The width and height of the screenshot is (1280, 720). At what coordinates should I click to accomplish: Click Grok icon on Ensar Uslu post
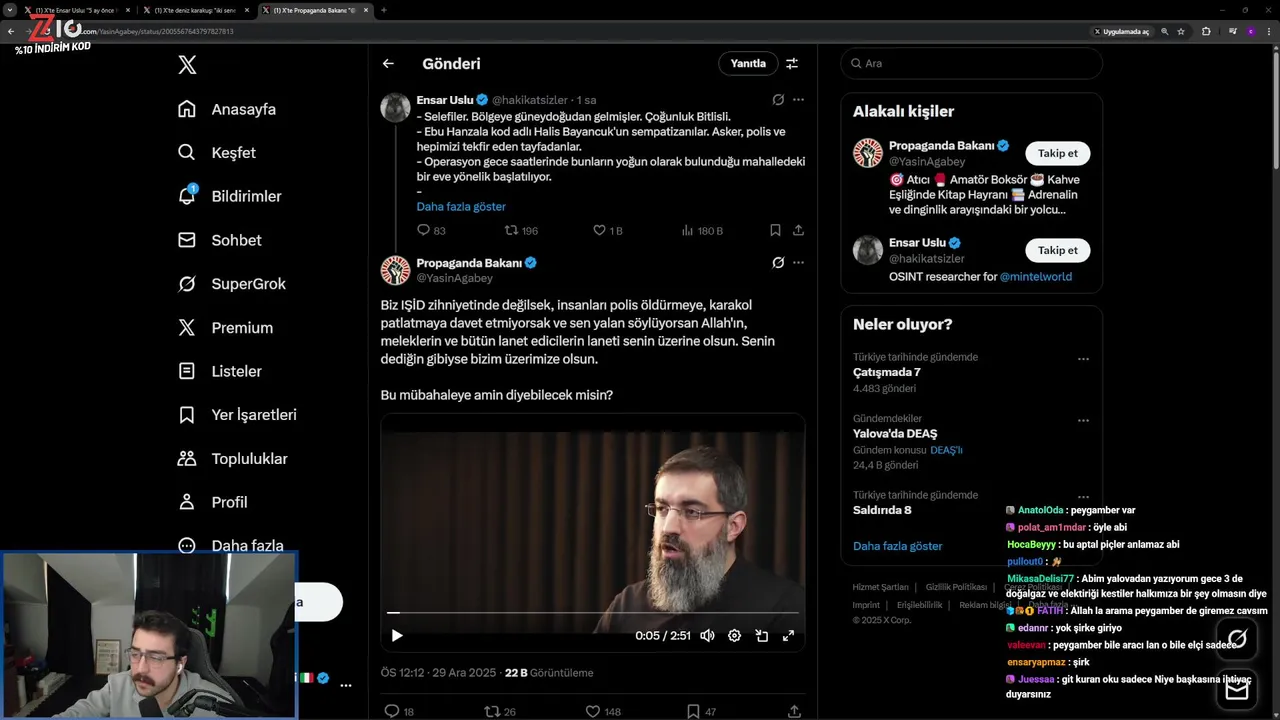(778, 100)
